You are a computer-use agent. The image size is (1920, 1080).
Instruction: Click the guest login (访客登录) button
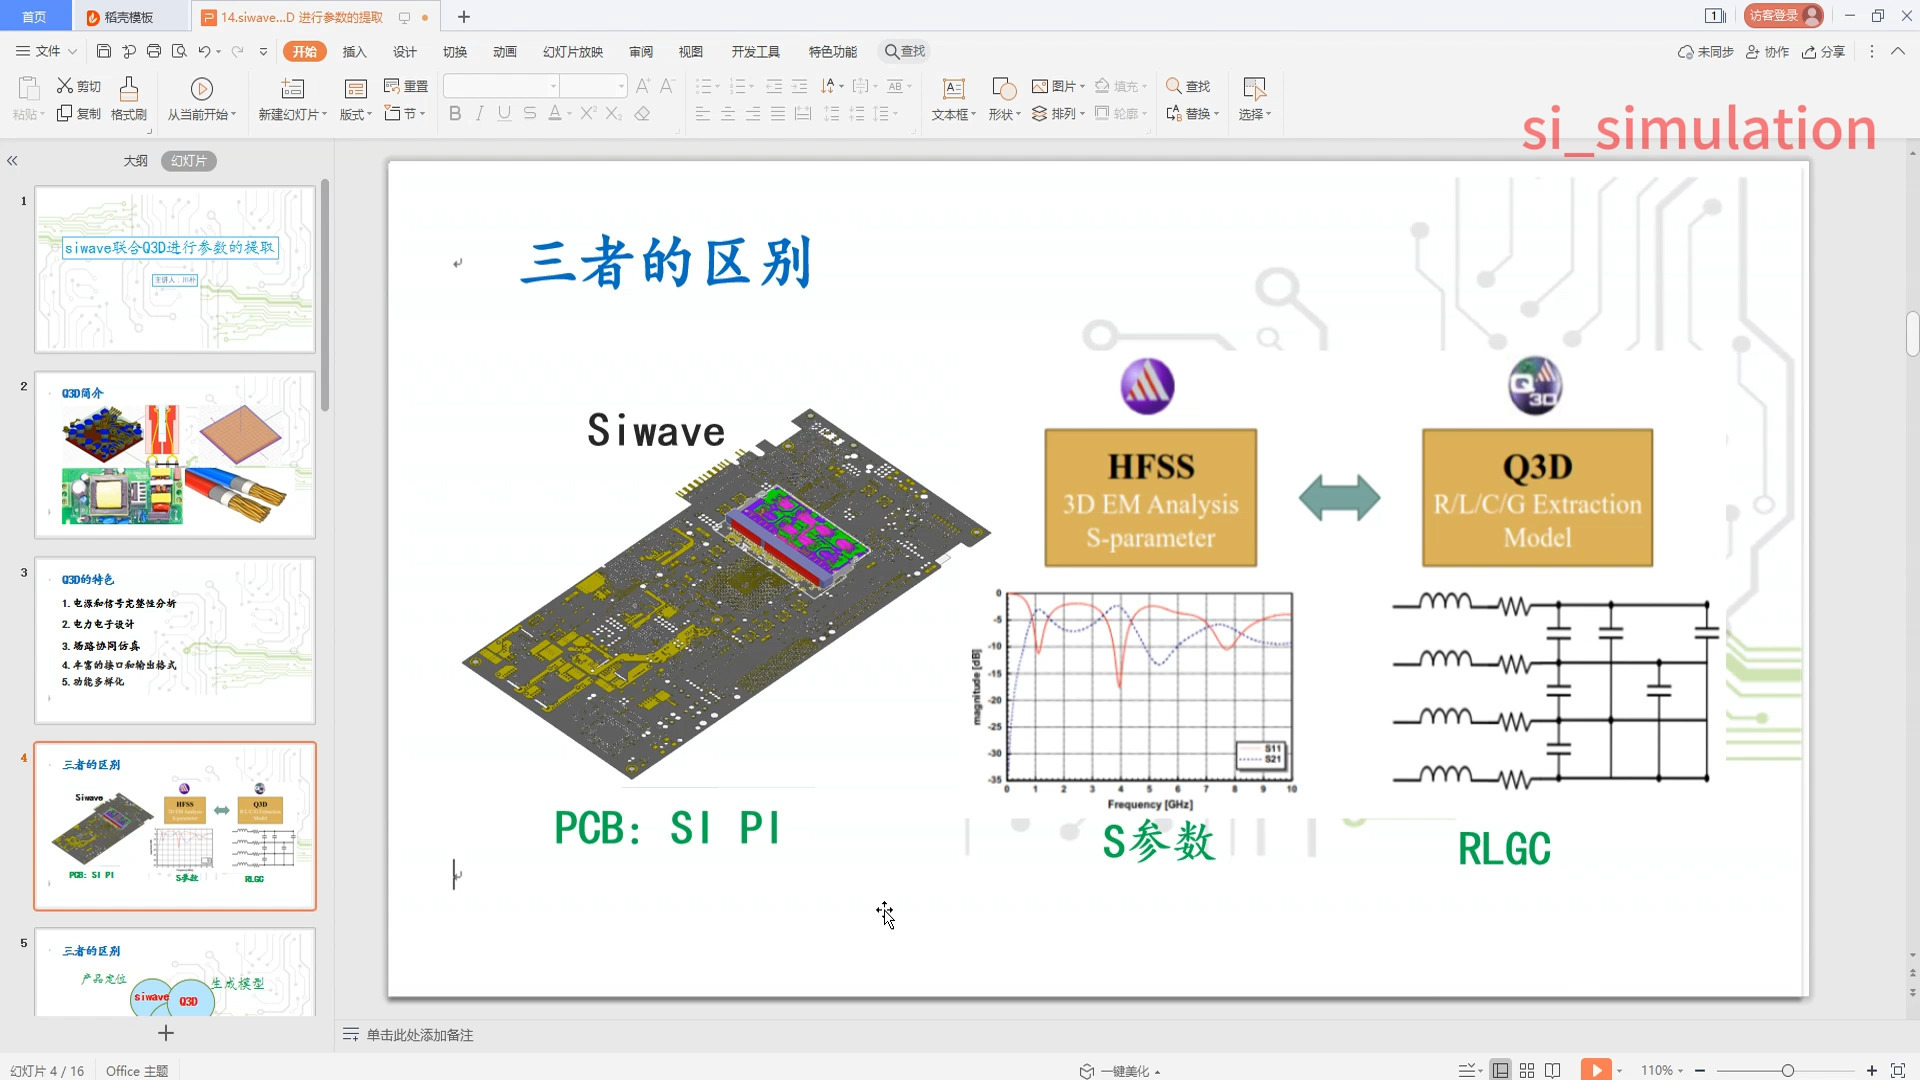coord(1784,16)
